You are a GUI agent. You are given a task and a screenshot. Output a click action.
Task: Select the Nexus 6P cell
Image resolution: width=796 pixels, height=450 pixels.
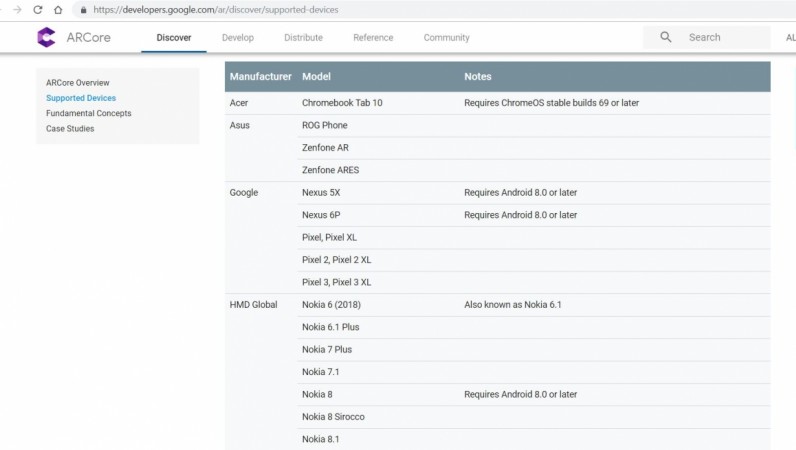coord(321,215)
